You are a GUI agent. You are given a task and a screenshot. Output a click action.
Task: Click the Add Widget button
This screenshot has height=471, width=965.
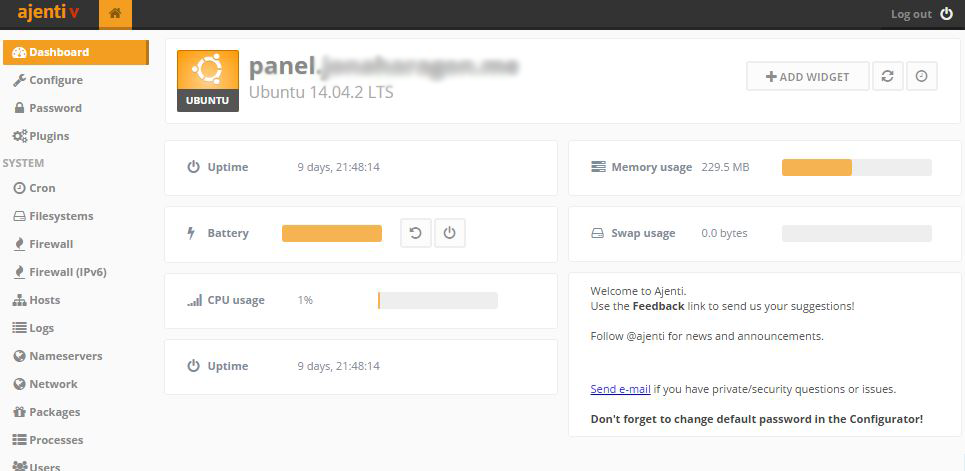807,76
